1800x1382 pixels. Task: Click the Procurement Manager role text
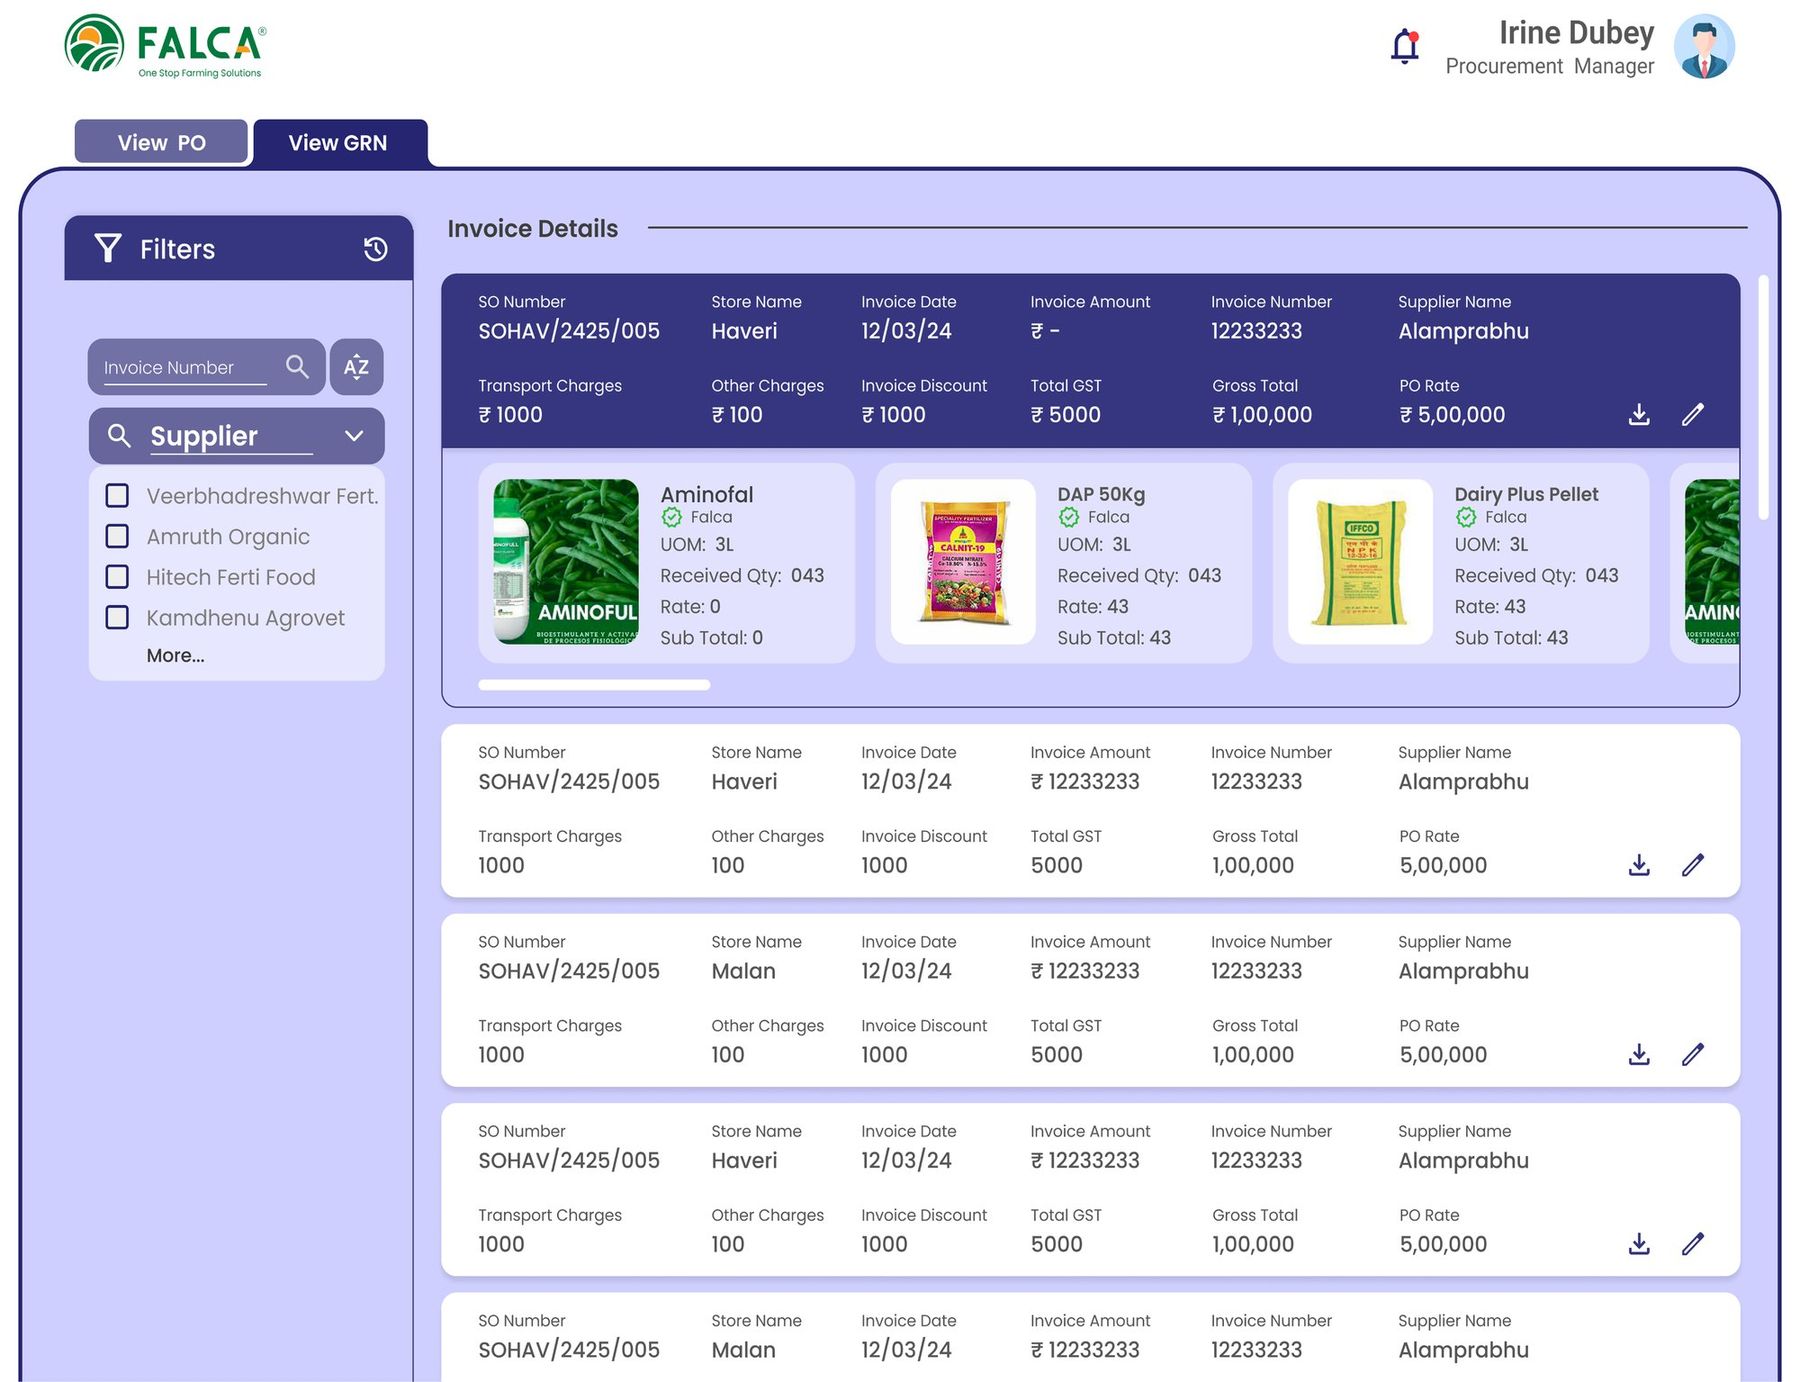pyautogui.click(x=1549, y=66)
